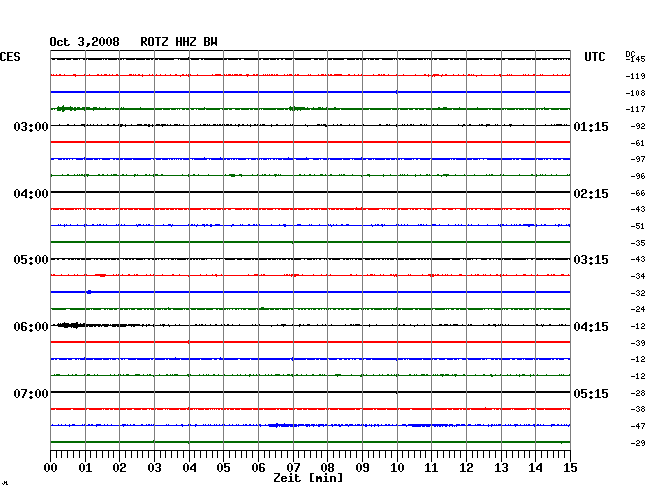650x494 pixels.
Task: Click the DC offset value "-108"
Action: [x=635, y=93]
